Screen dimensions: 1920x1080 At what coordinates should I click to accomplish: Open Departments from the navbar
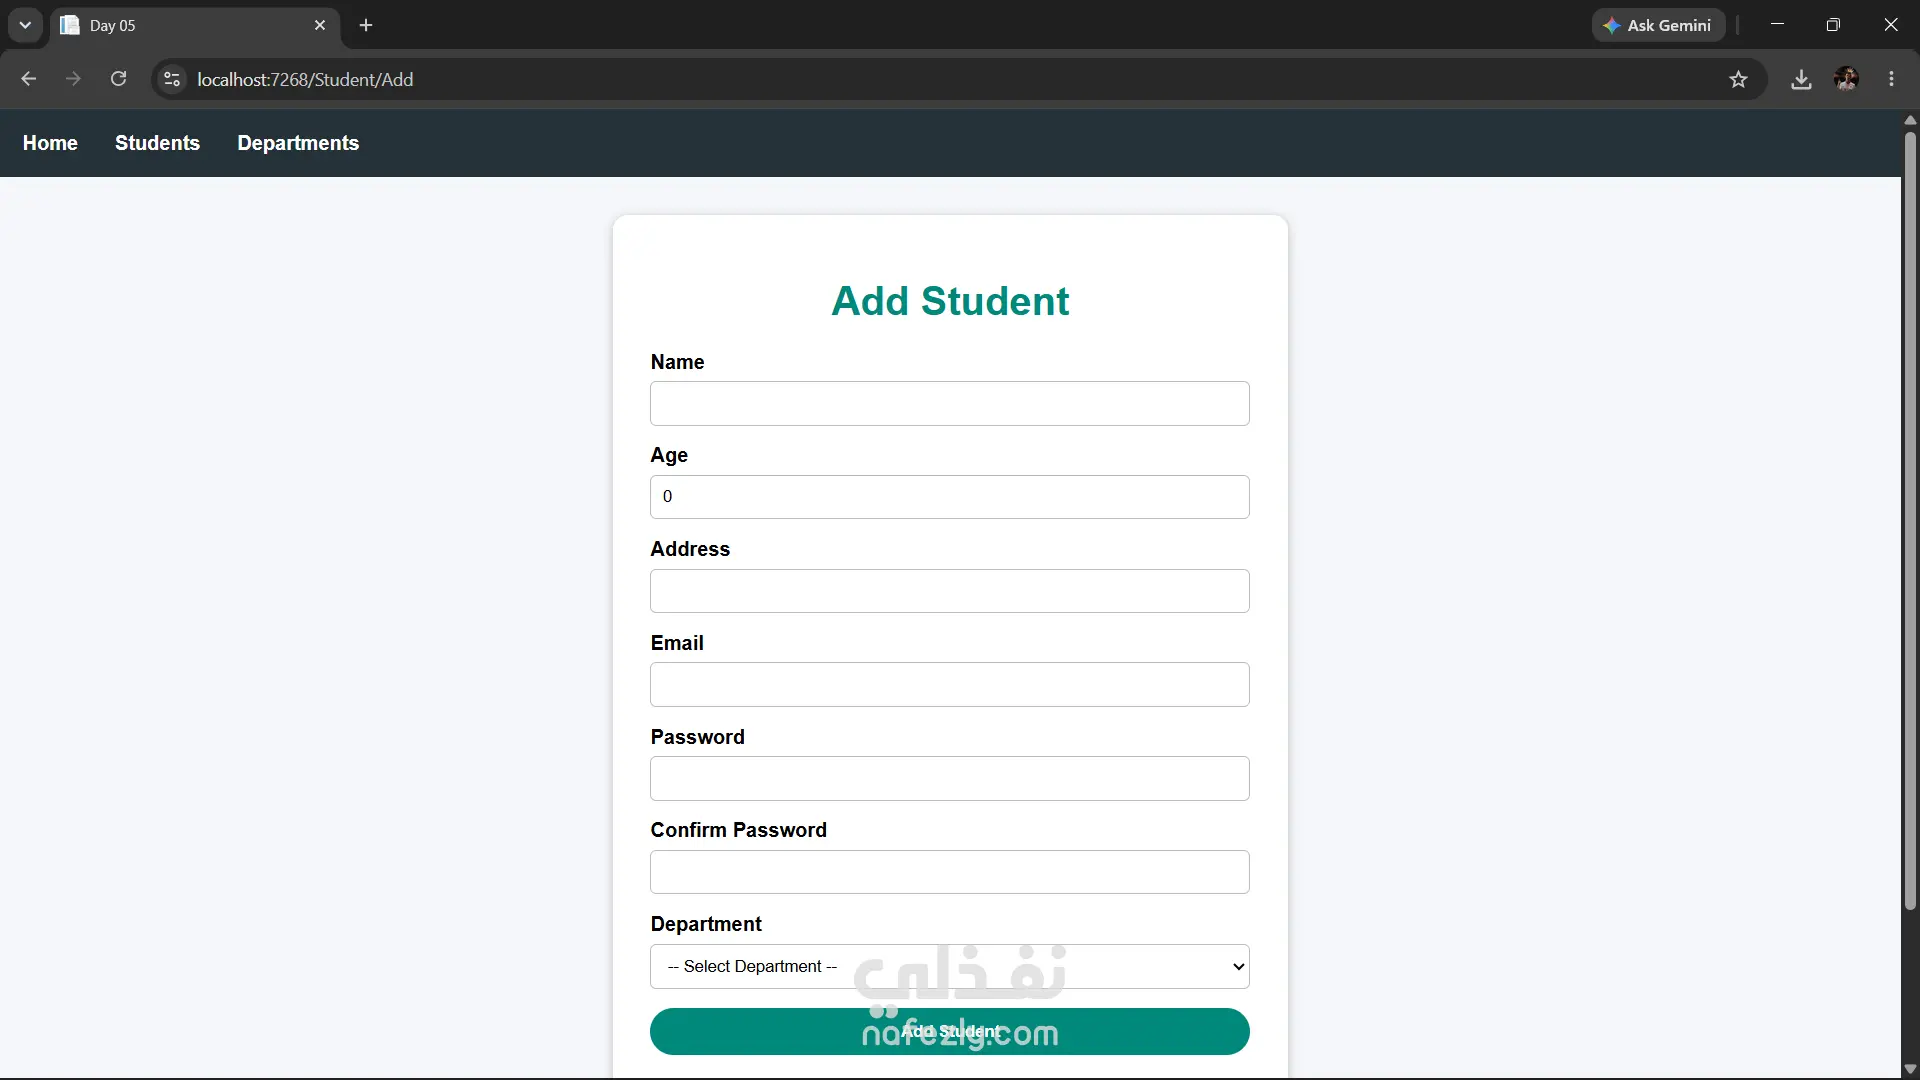click(298, 143)
